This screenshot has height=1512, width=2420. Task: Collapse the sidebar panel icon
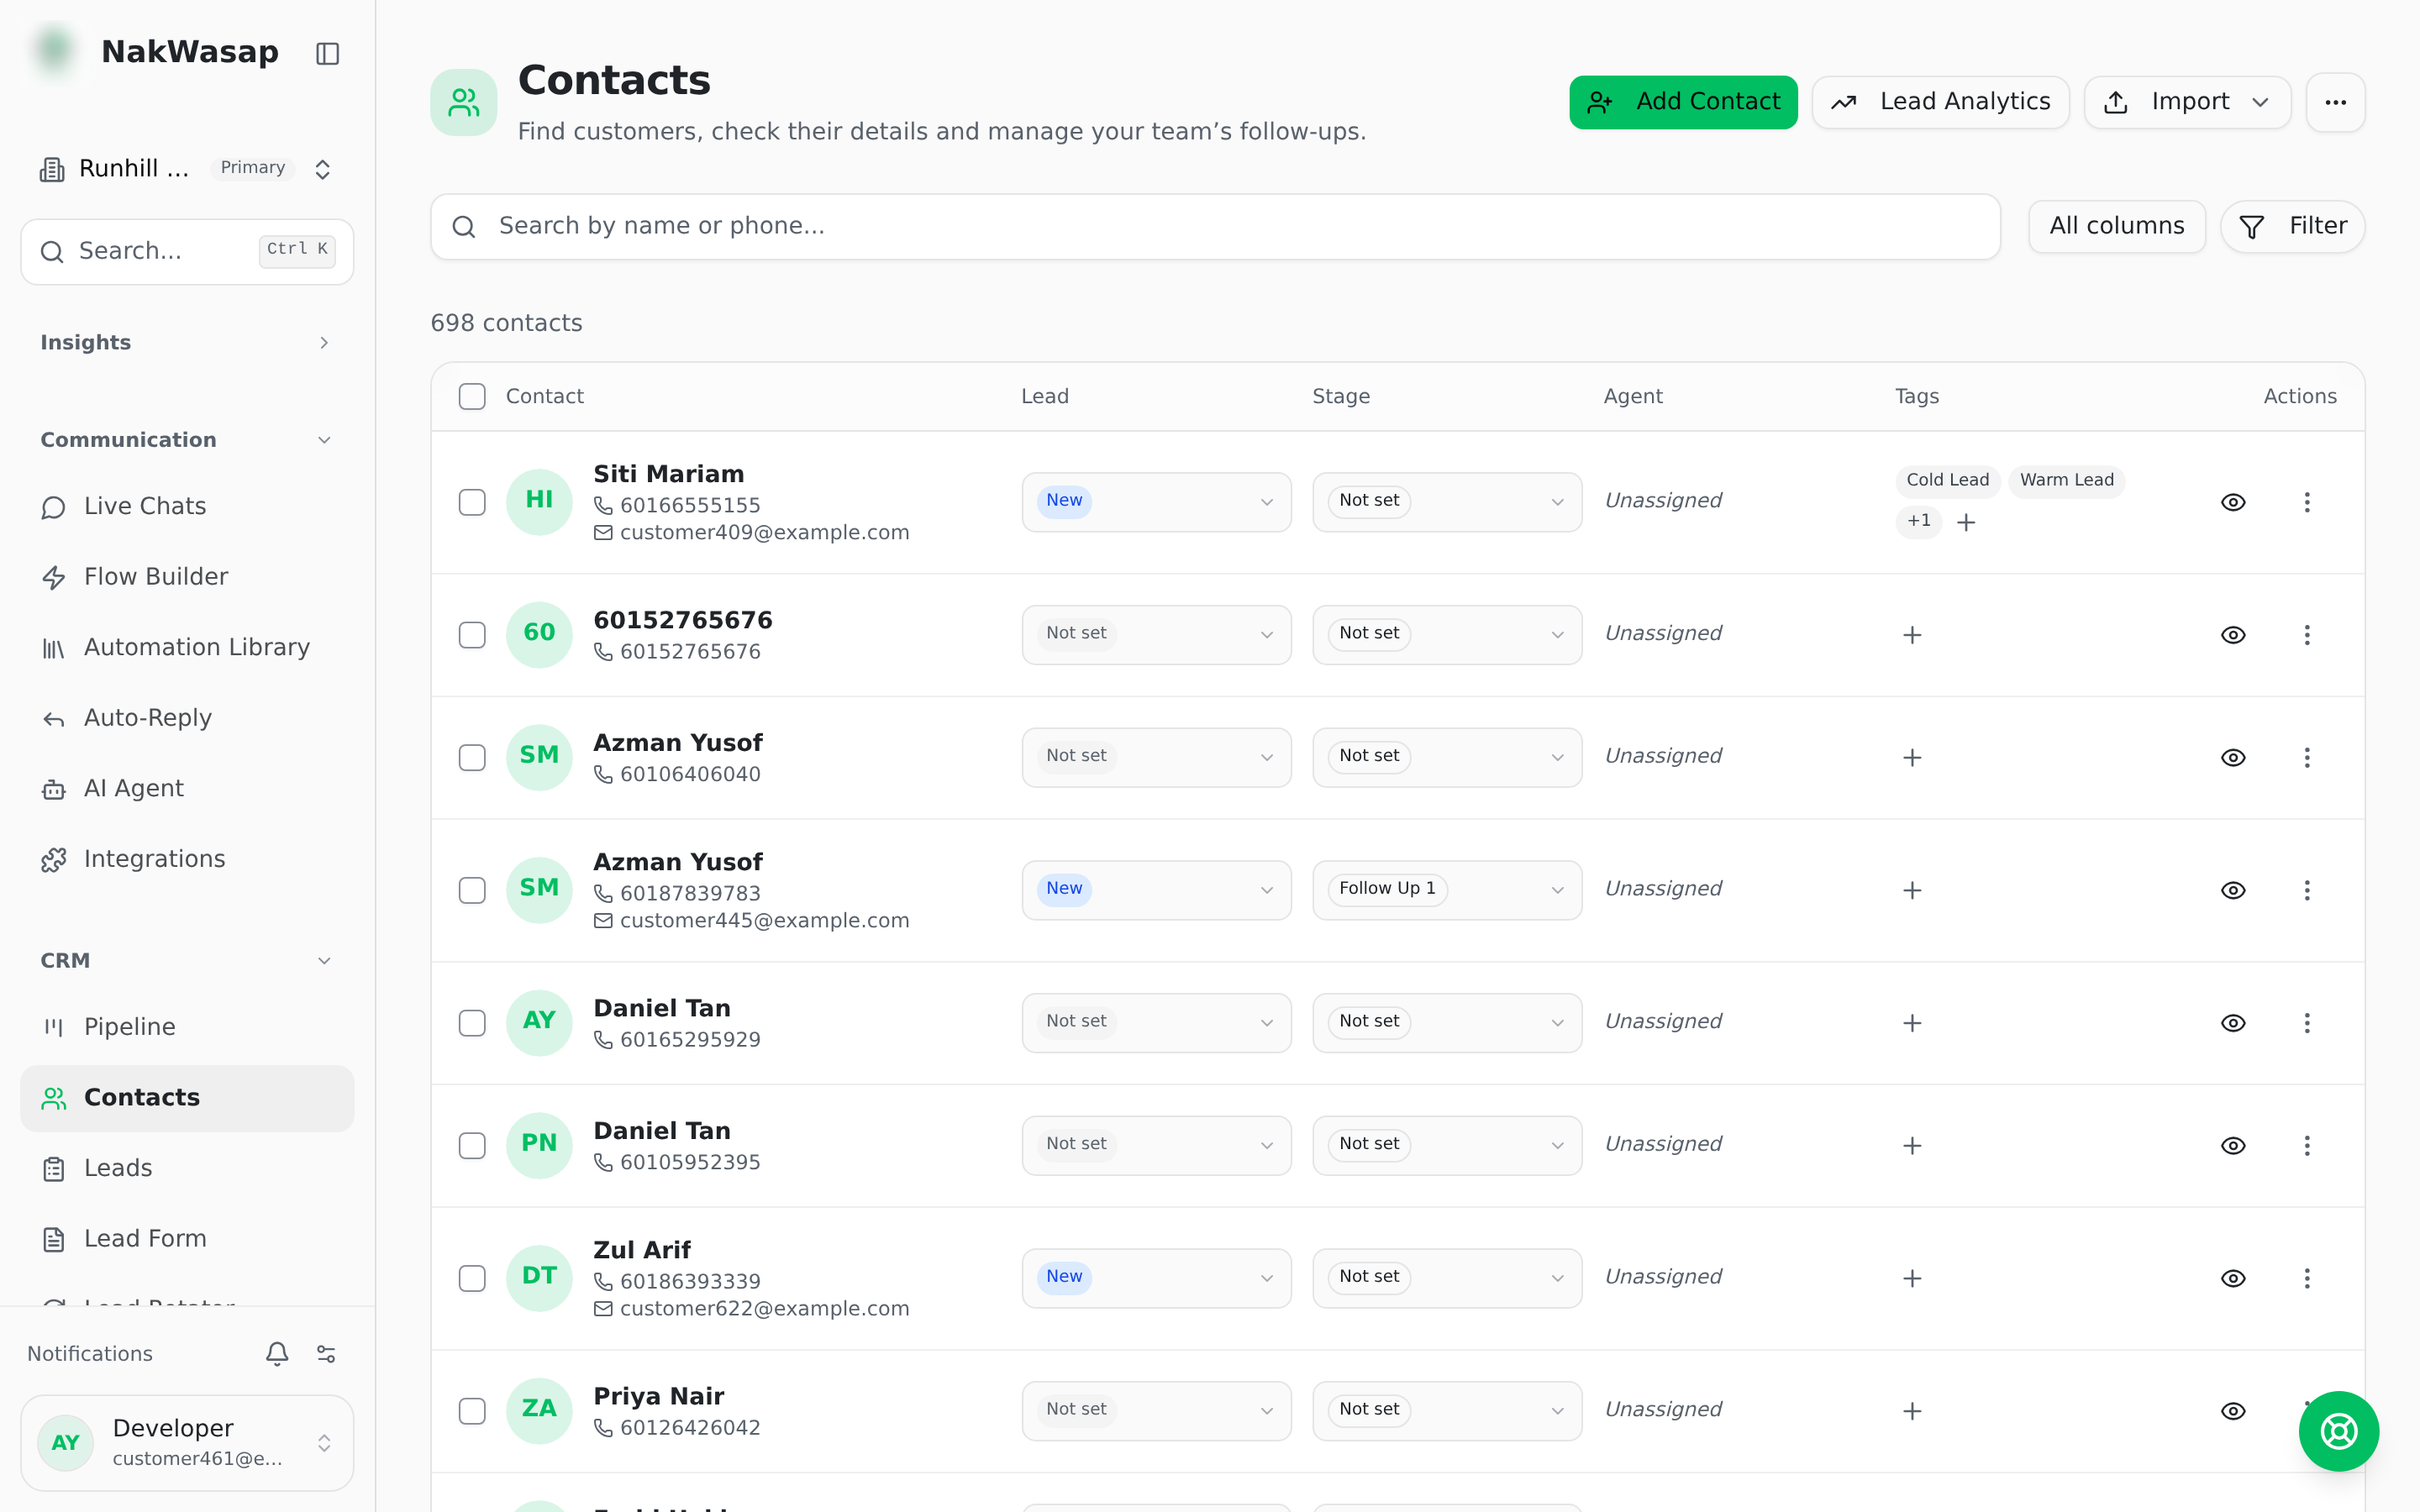(328, 53)
